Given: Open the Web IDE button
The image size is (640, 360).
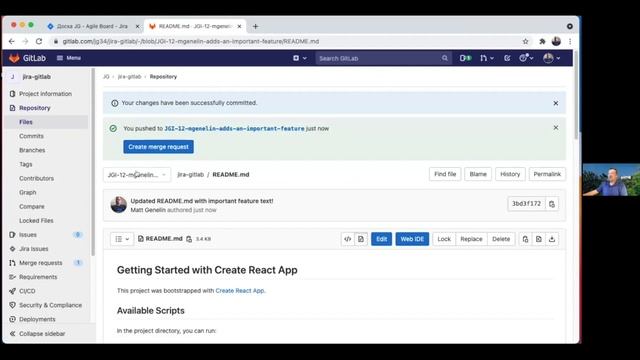Looking at the screenshot, I should coord(412,239).
